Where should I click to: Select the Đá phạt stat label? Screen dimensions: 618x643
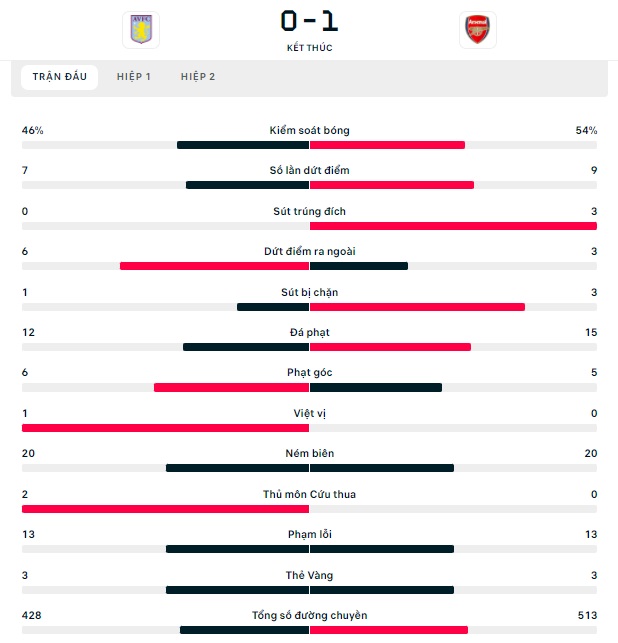click(x=309, y=333)
